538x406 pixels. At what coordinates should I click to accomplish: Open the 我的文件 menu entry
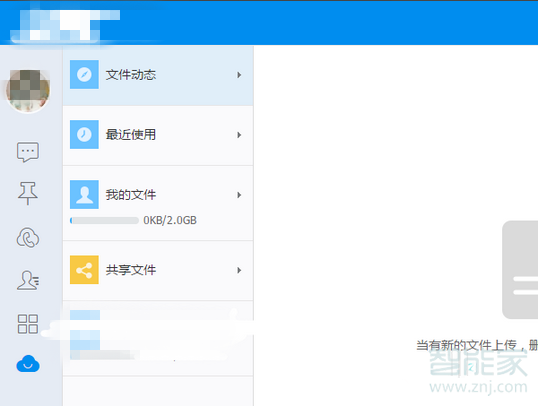click(158, 203)
